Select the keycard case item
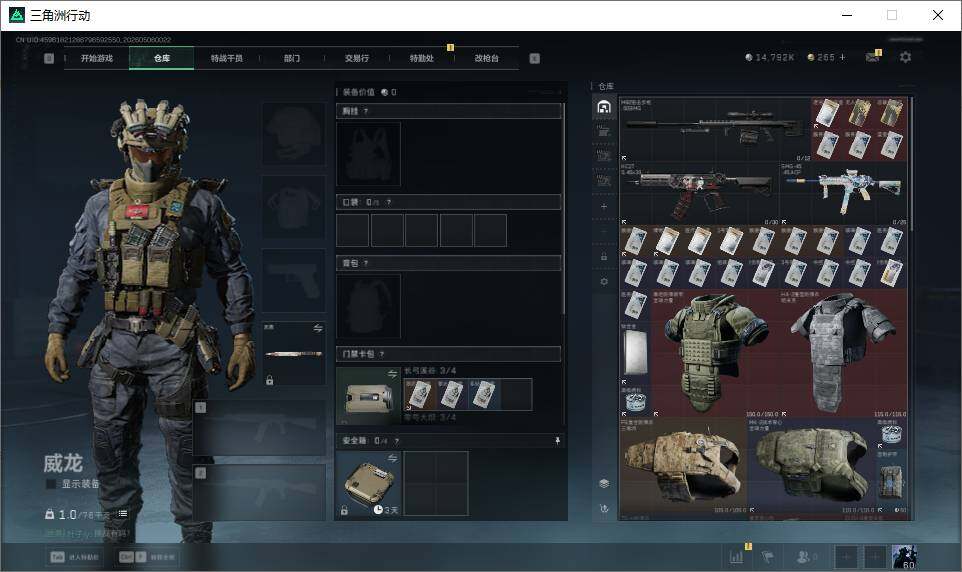 tap(368, 396)
